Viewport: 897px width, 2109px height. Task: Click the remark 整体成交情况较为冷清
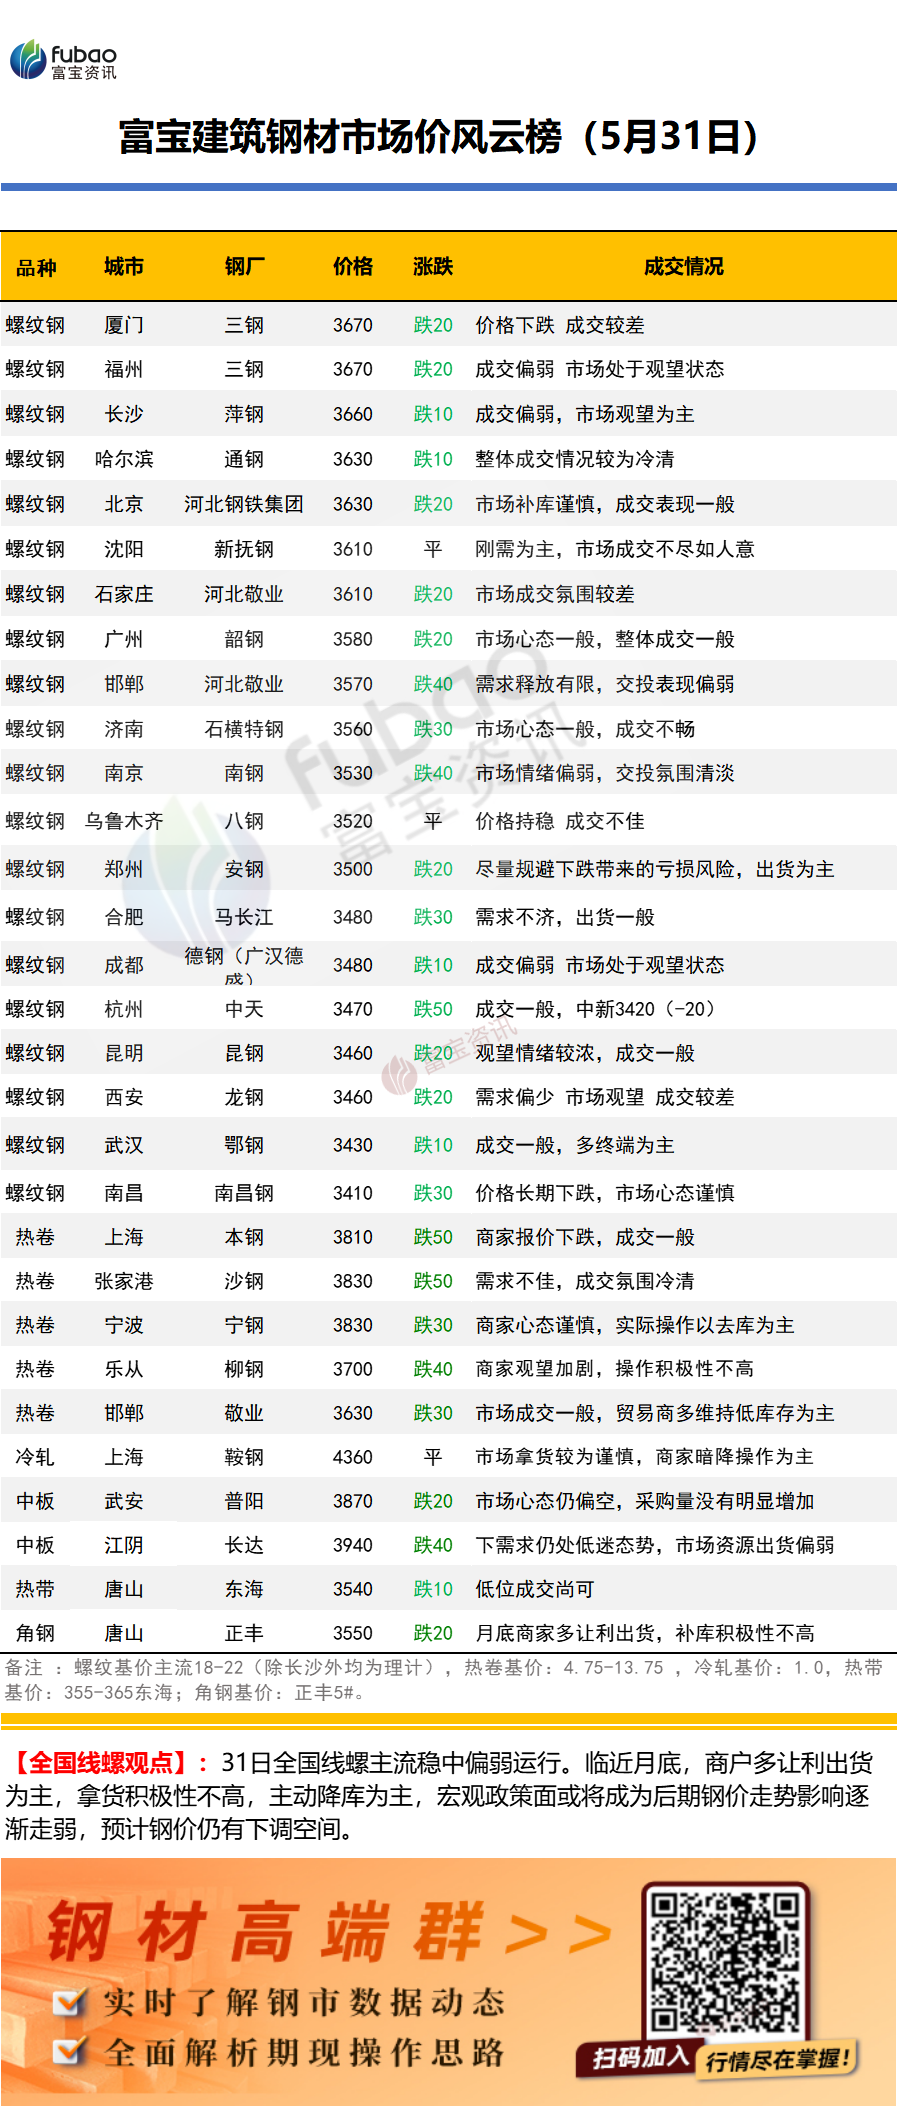pyautogui.click(x=575, y=459)
